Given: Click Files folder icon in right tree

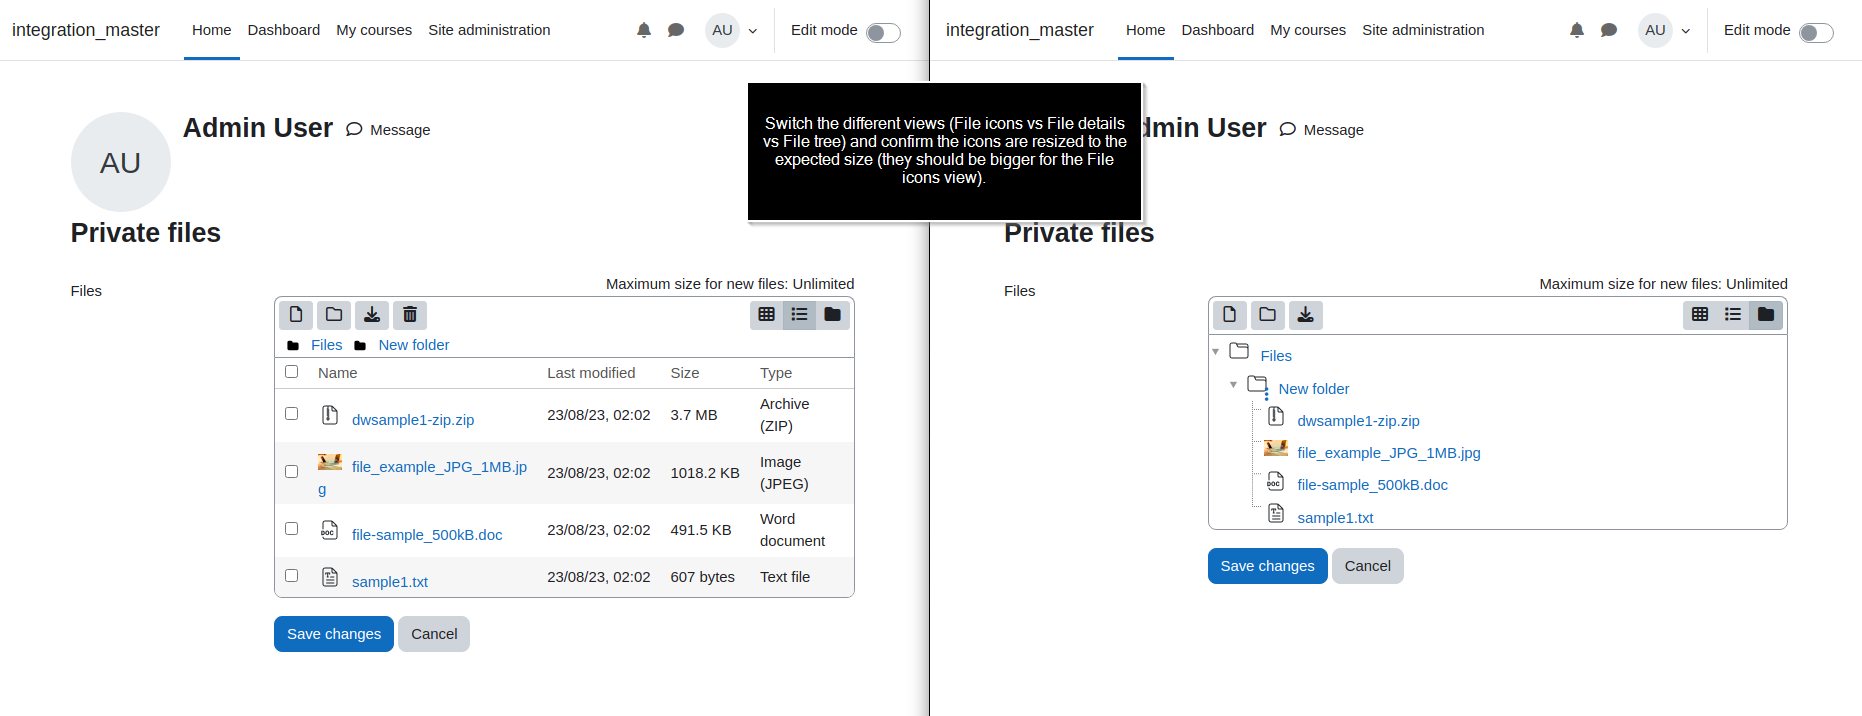Looking at the screenshot, I should 1239,351.
